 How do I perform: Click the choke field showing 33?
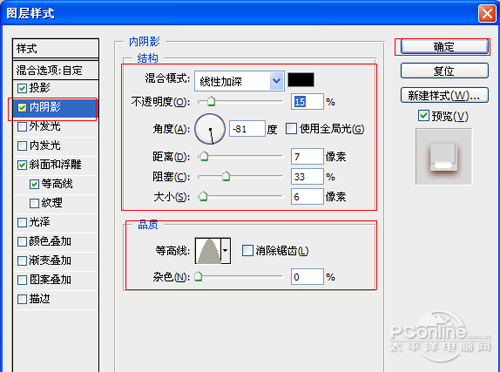click(x=307, y=176)
